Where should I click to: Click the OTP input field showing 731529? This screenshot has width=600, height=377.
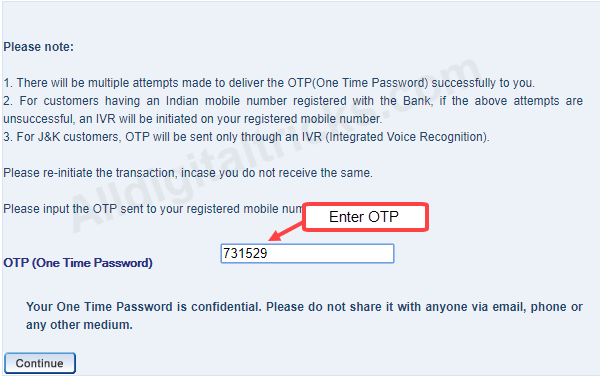click(307, 253)
